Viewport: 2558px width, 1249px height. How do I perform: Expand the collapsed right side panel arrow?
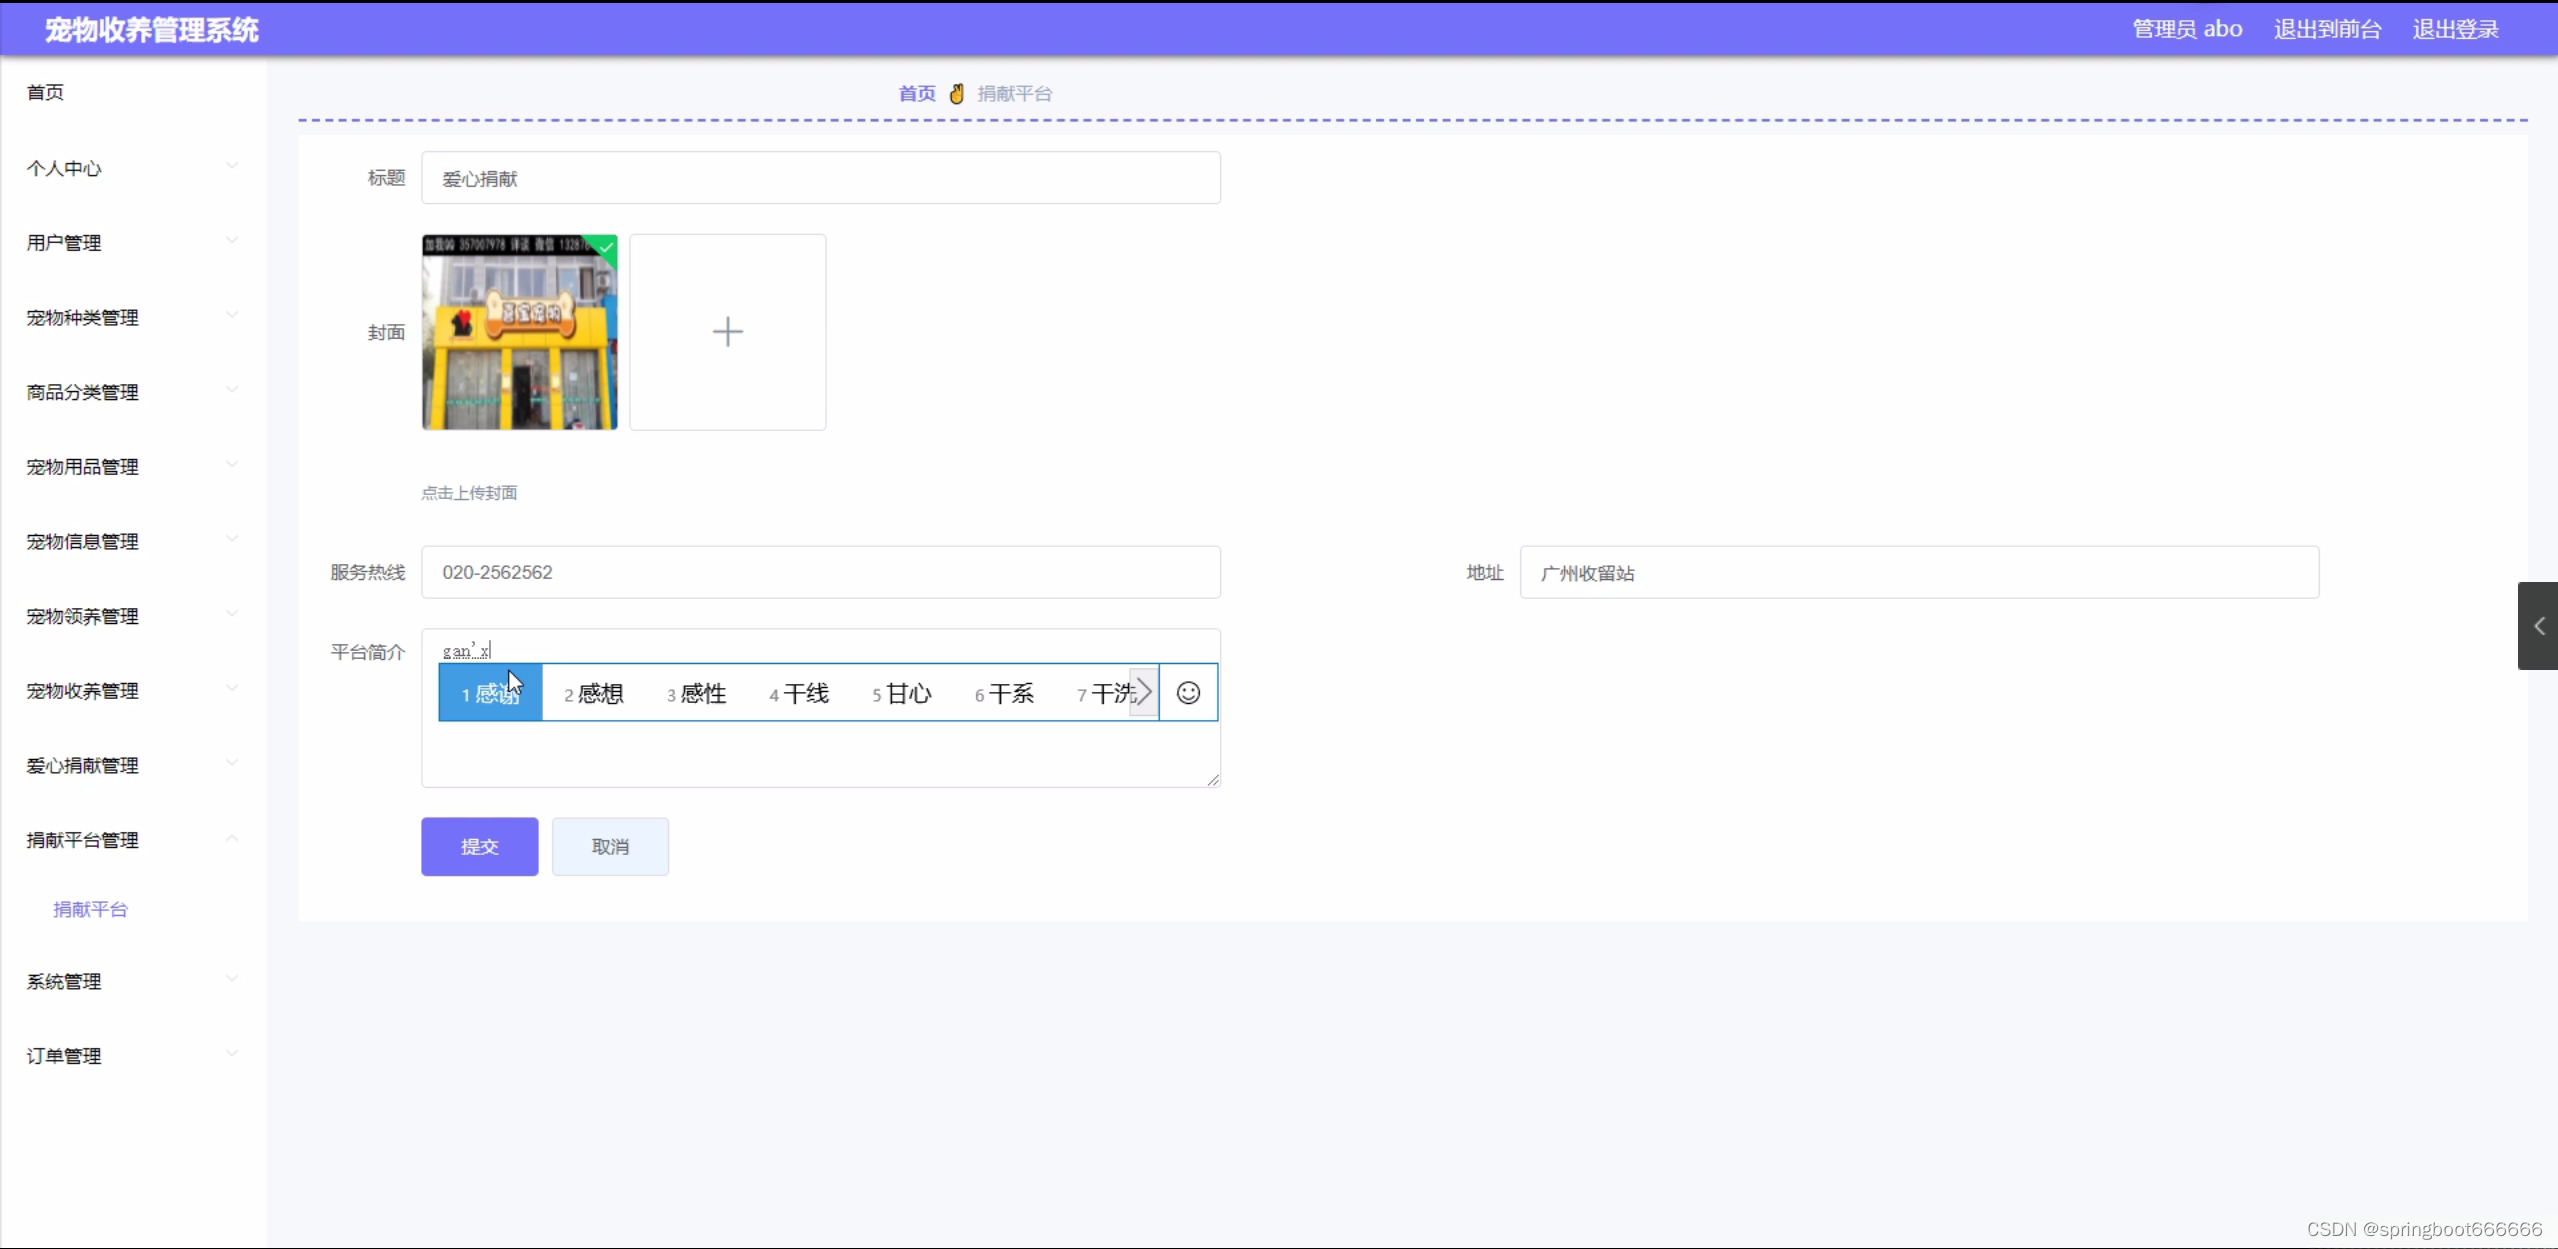click(2538, 626)
